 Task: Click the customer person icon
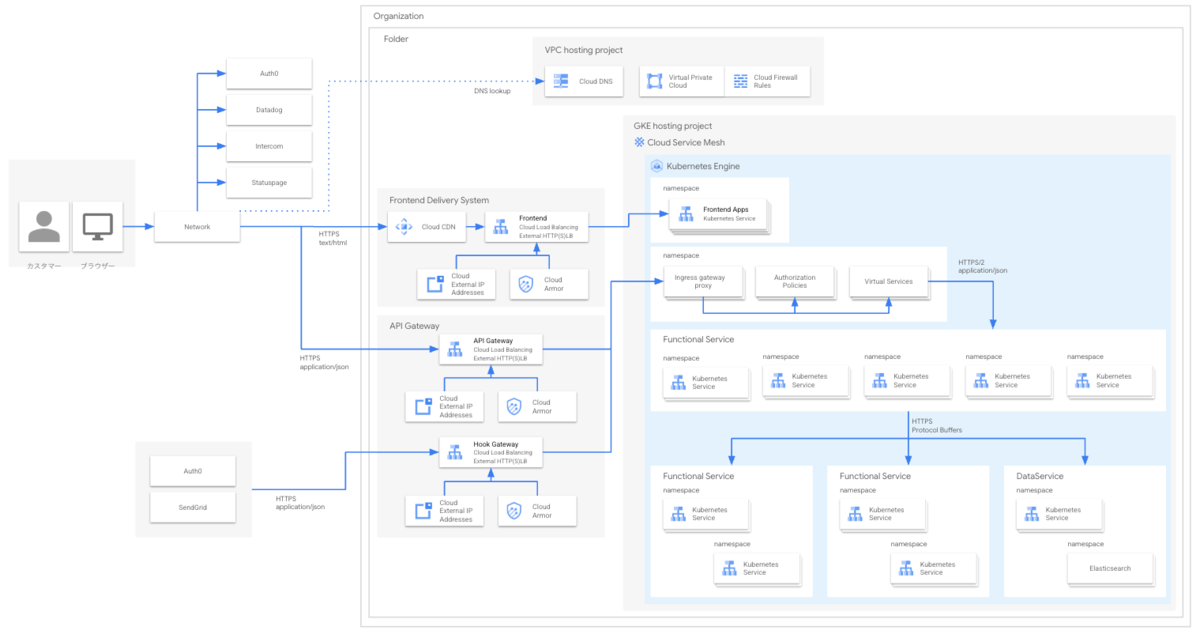coord(44,227)
